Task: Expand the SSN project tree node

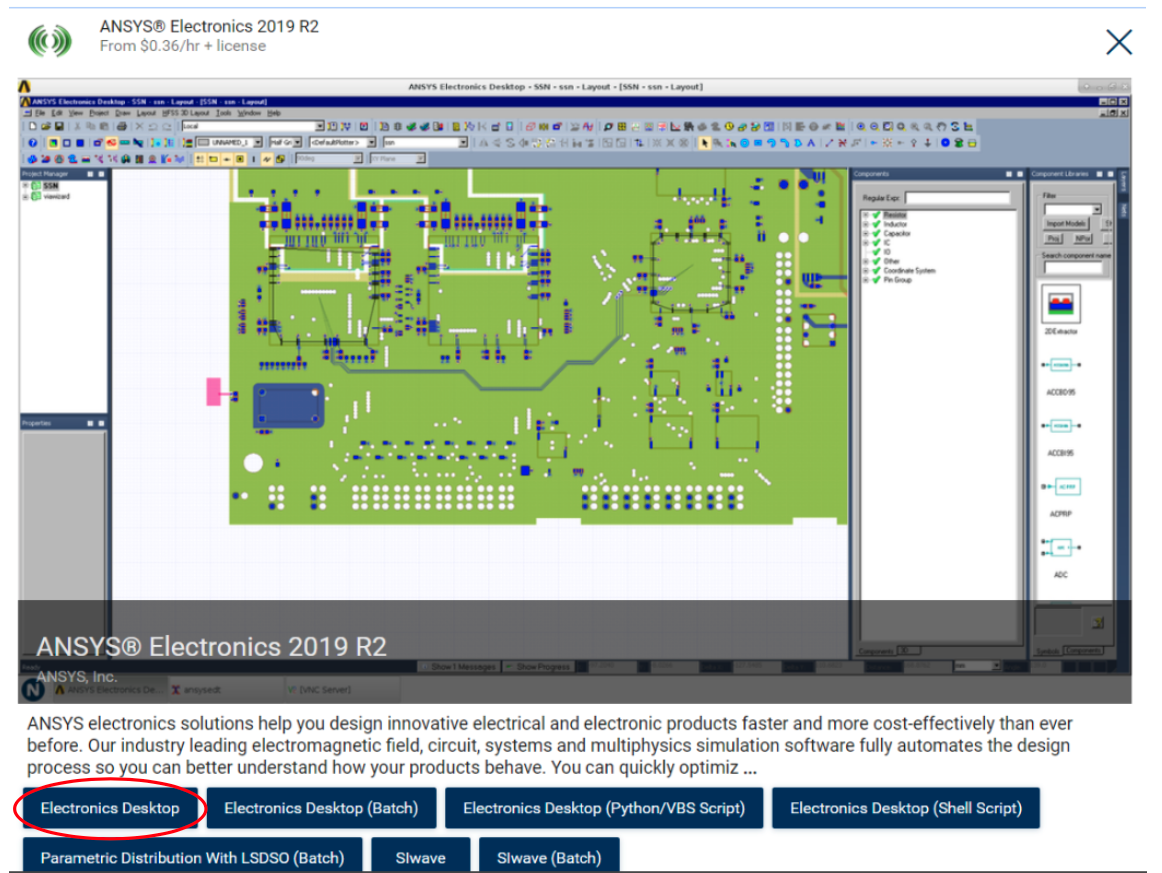Action: pos(25,186)
